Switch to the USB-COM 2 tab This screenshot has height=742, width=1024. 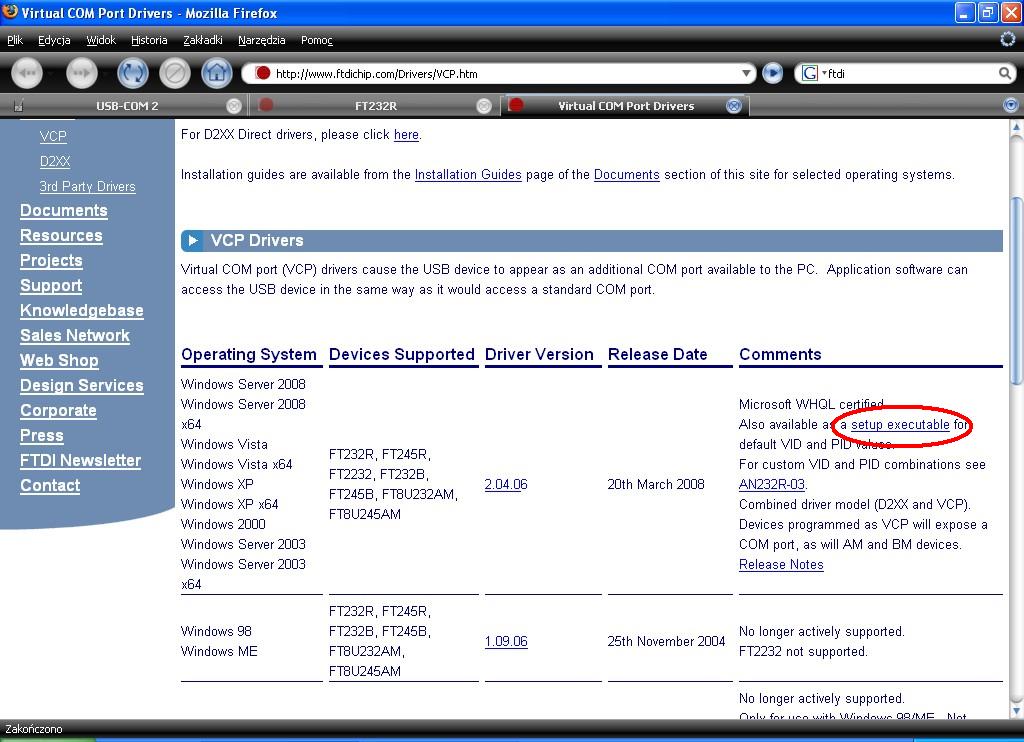pyautogui.click(x=127, y=106)
